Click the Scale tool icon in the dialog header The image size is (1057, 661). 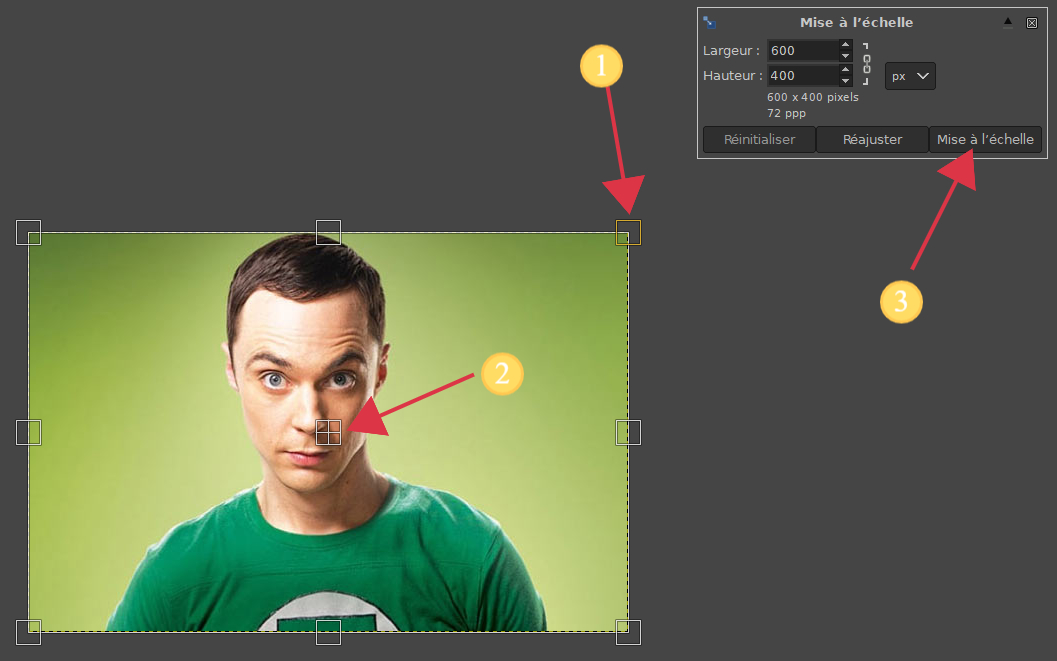coord(710,20)
